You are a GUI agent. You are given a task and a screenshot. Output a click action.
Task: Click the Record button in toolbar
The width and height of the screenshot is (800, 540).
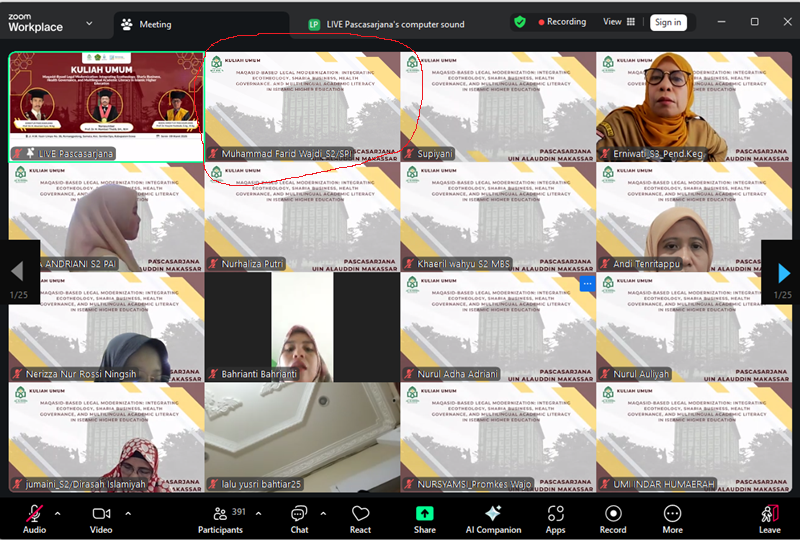[613, 519]
